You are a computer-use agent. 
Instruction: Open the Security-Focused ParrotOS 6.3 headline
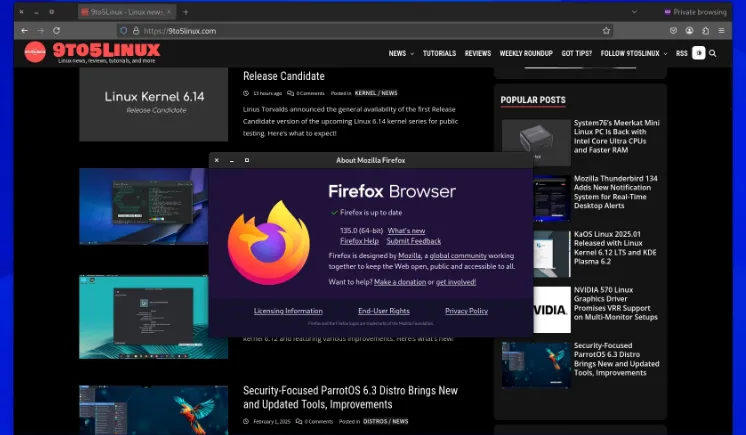click(350, 397)
